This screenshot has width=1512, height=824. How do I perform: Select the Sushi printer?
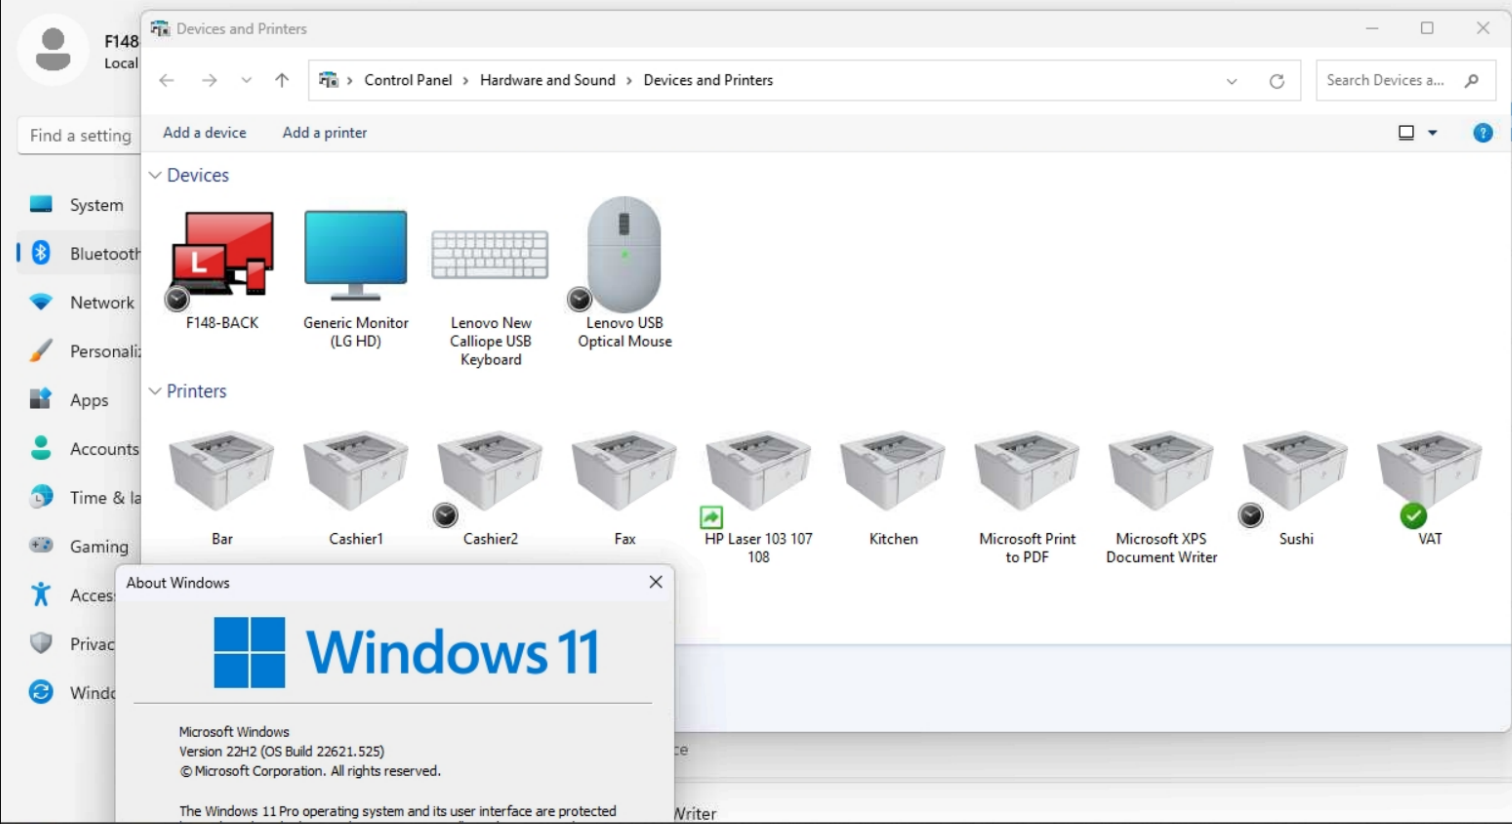[x=1295, y=489]
